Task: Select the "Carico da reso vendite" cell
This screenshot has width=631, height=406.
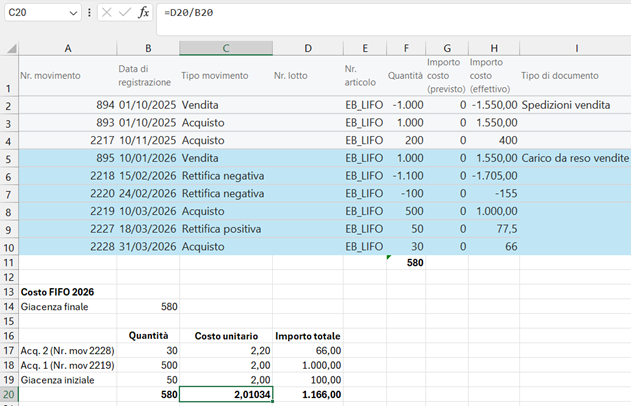Action: [575, 158]
